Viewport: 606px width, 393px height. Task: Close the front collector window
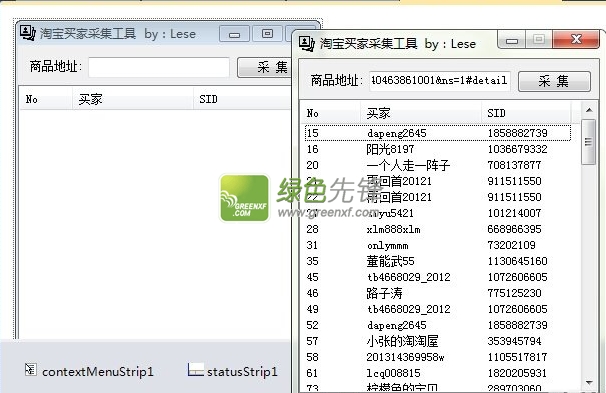point(576,40)
